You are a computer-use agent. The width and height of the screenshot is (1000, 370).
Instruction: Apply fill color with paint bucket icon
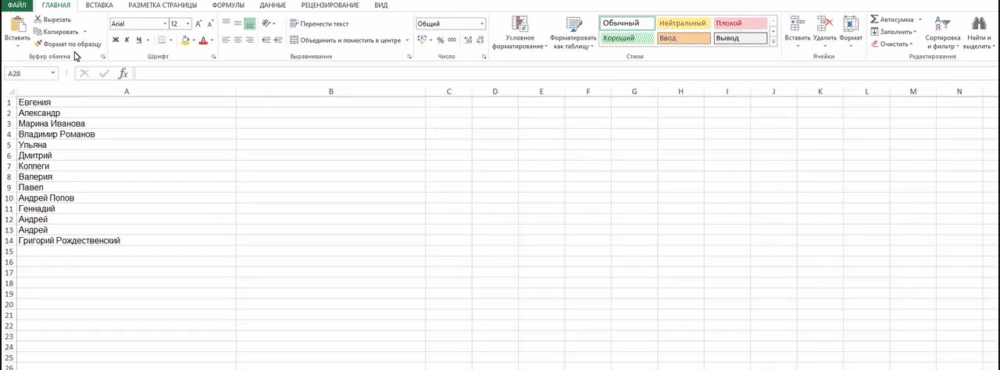pyautogui.click(x=185, y=40)
